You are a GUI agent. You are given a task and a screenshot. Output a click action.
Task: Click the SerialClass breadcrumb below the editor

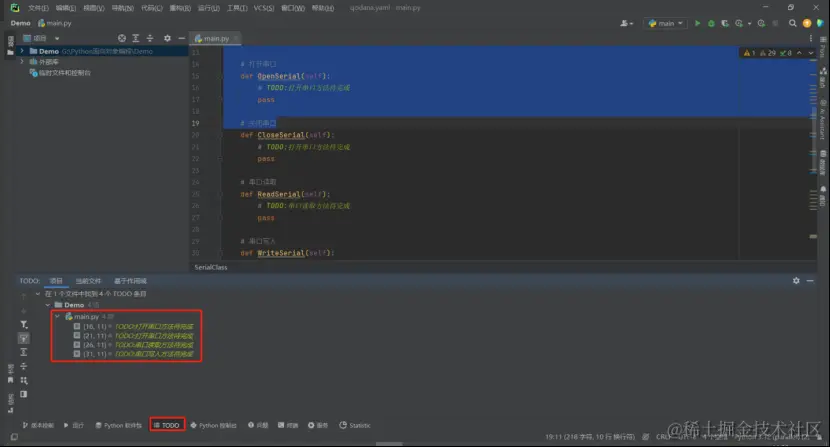click(x=211, y=267)
